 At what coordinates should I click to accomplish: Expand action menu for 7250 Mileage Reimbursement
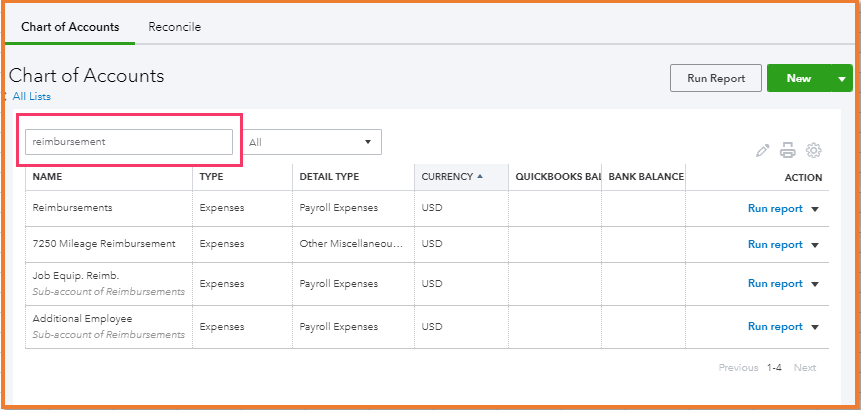(814, 245)
